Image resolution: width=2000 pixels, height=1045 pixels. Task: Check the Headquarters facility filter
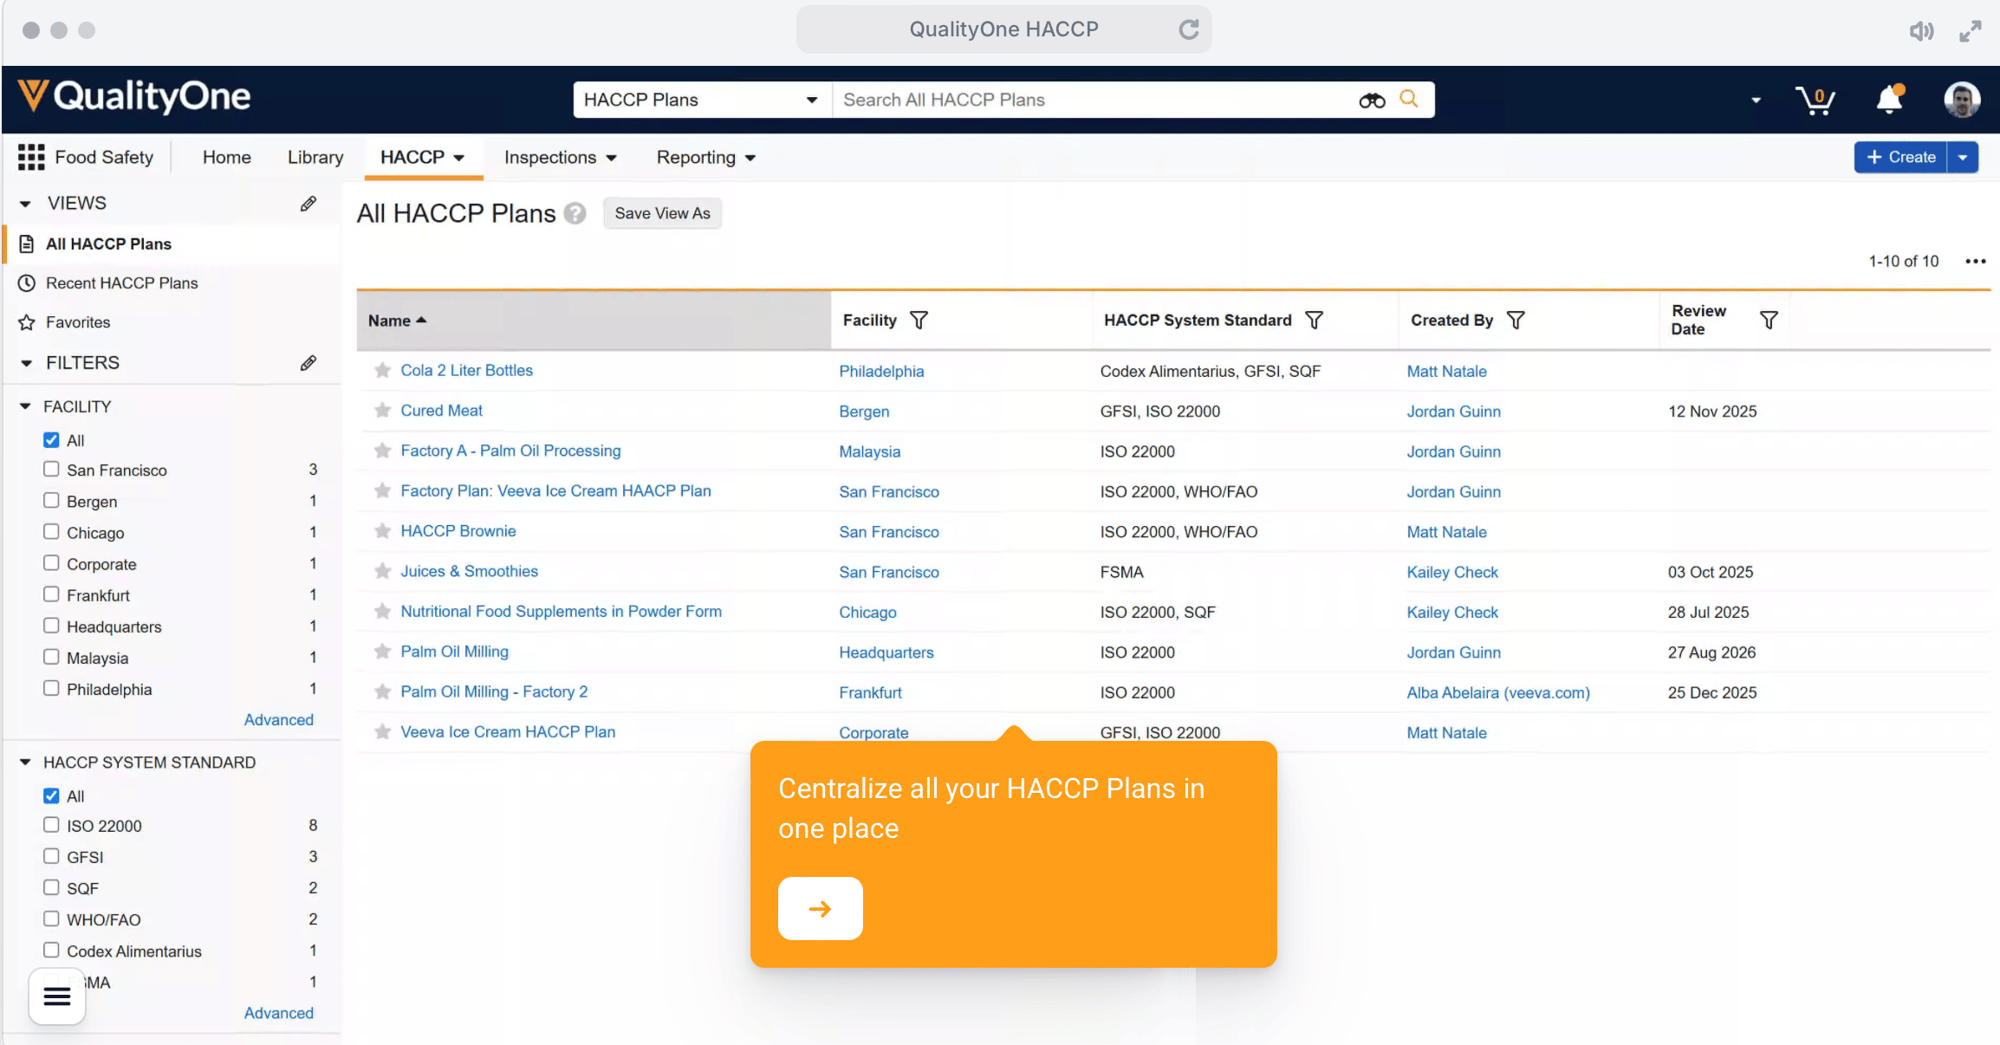(x=51, y=626)
